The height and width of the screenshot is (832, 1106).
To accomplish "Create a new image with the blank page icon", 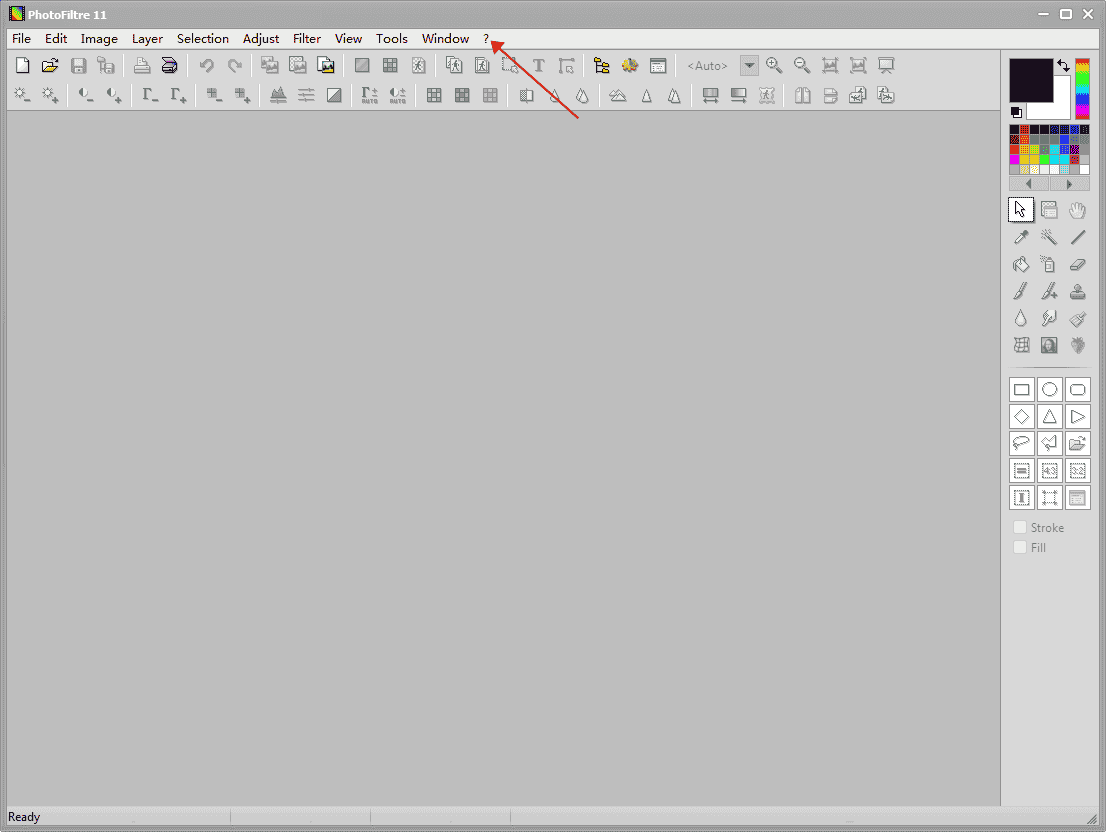I will 23,66.
